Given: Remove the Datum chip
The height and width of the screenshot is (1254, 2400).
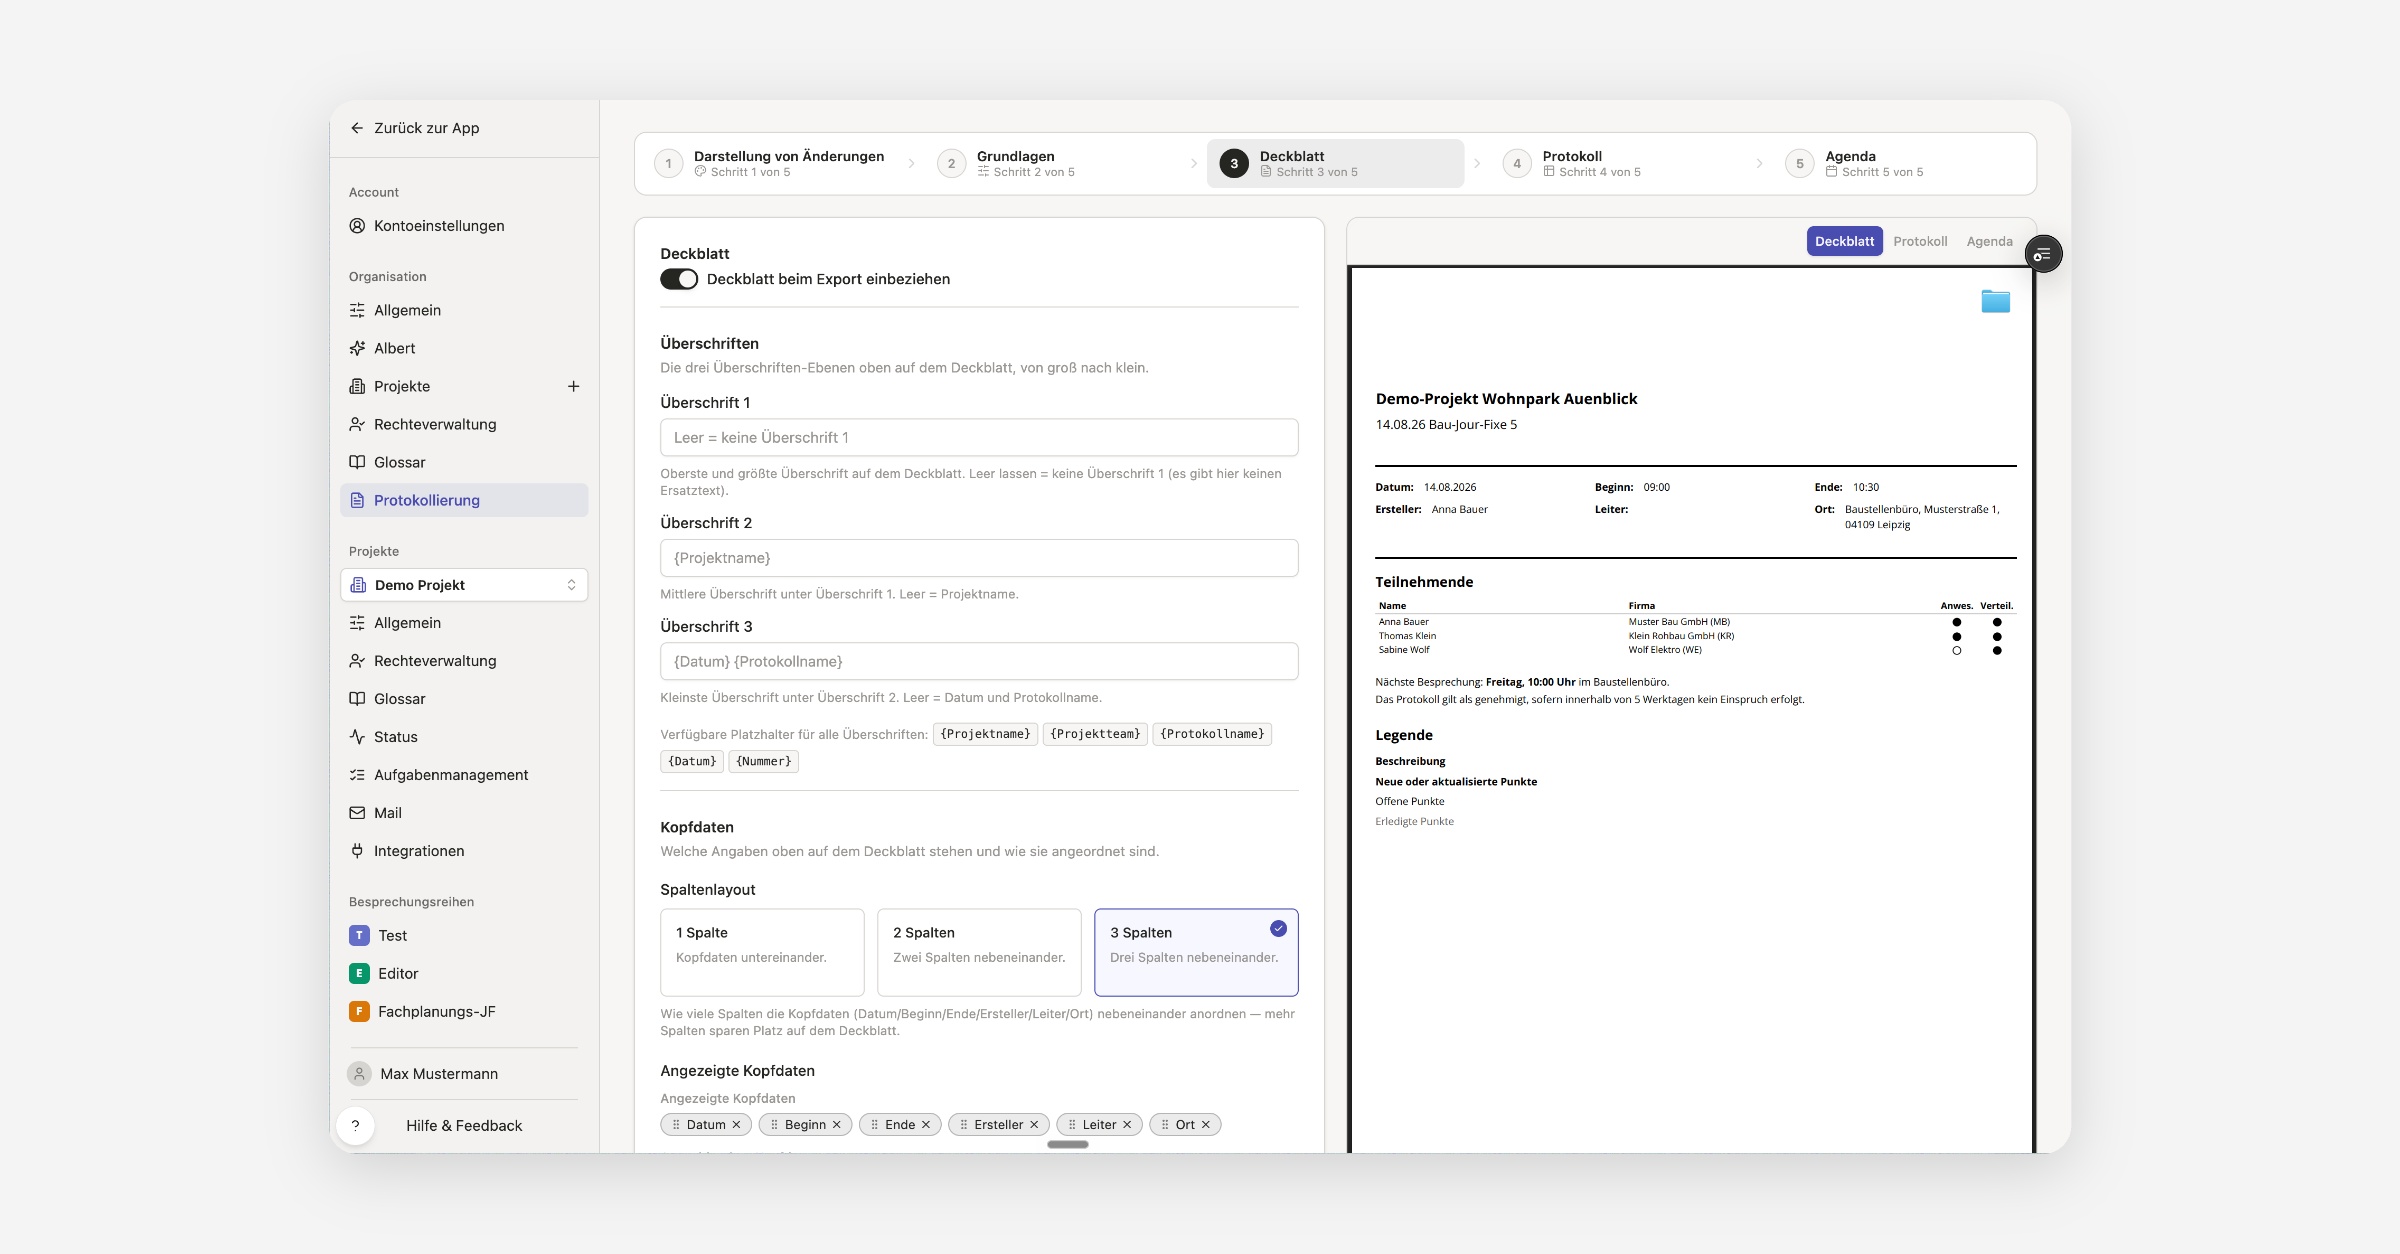Looking at the screenshot, I should pos(737,1125).
